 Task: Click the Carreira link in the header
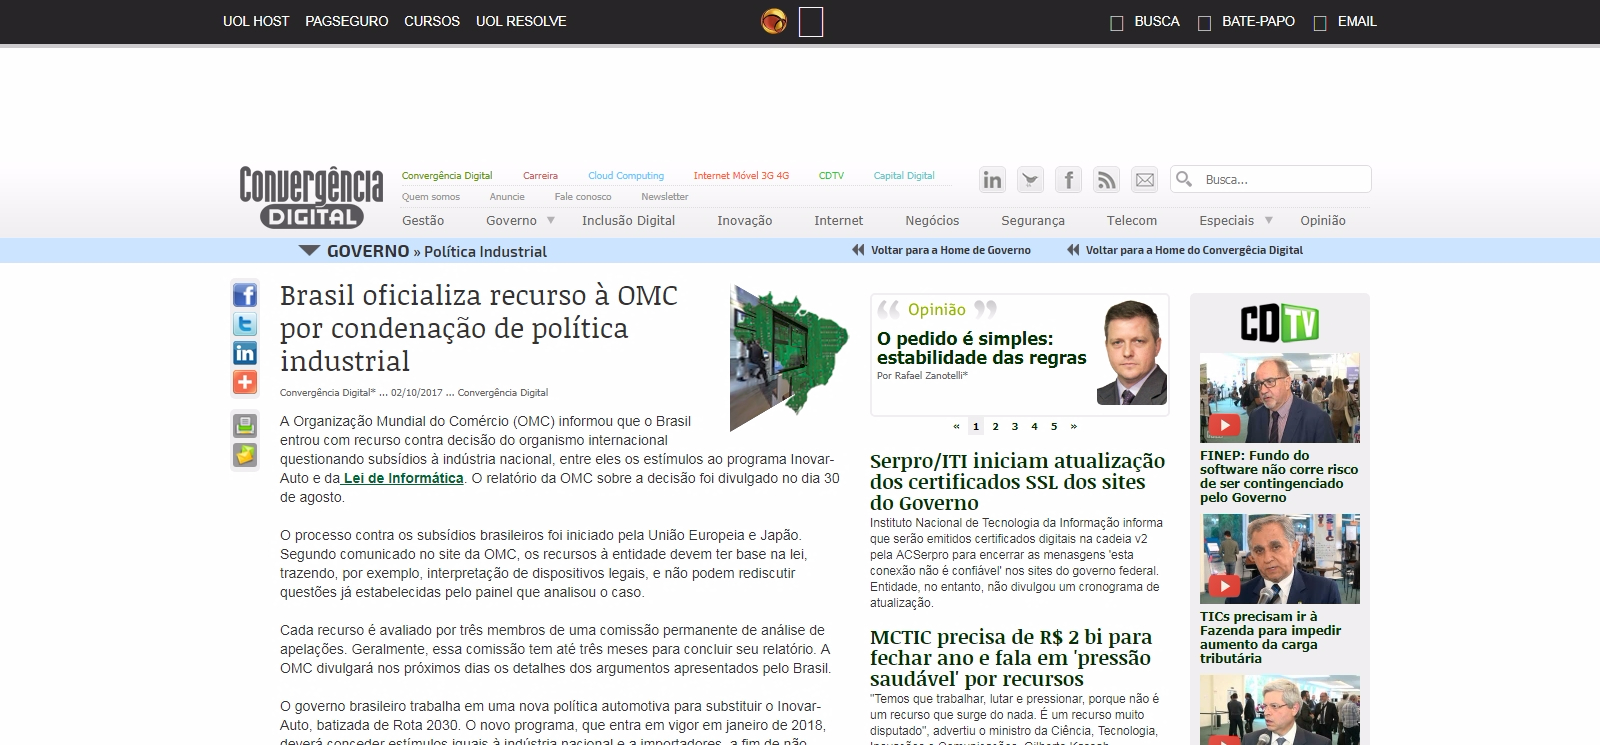coord(540,175)
